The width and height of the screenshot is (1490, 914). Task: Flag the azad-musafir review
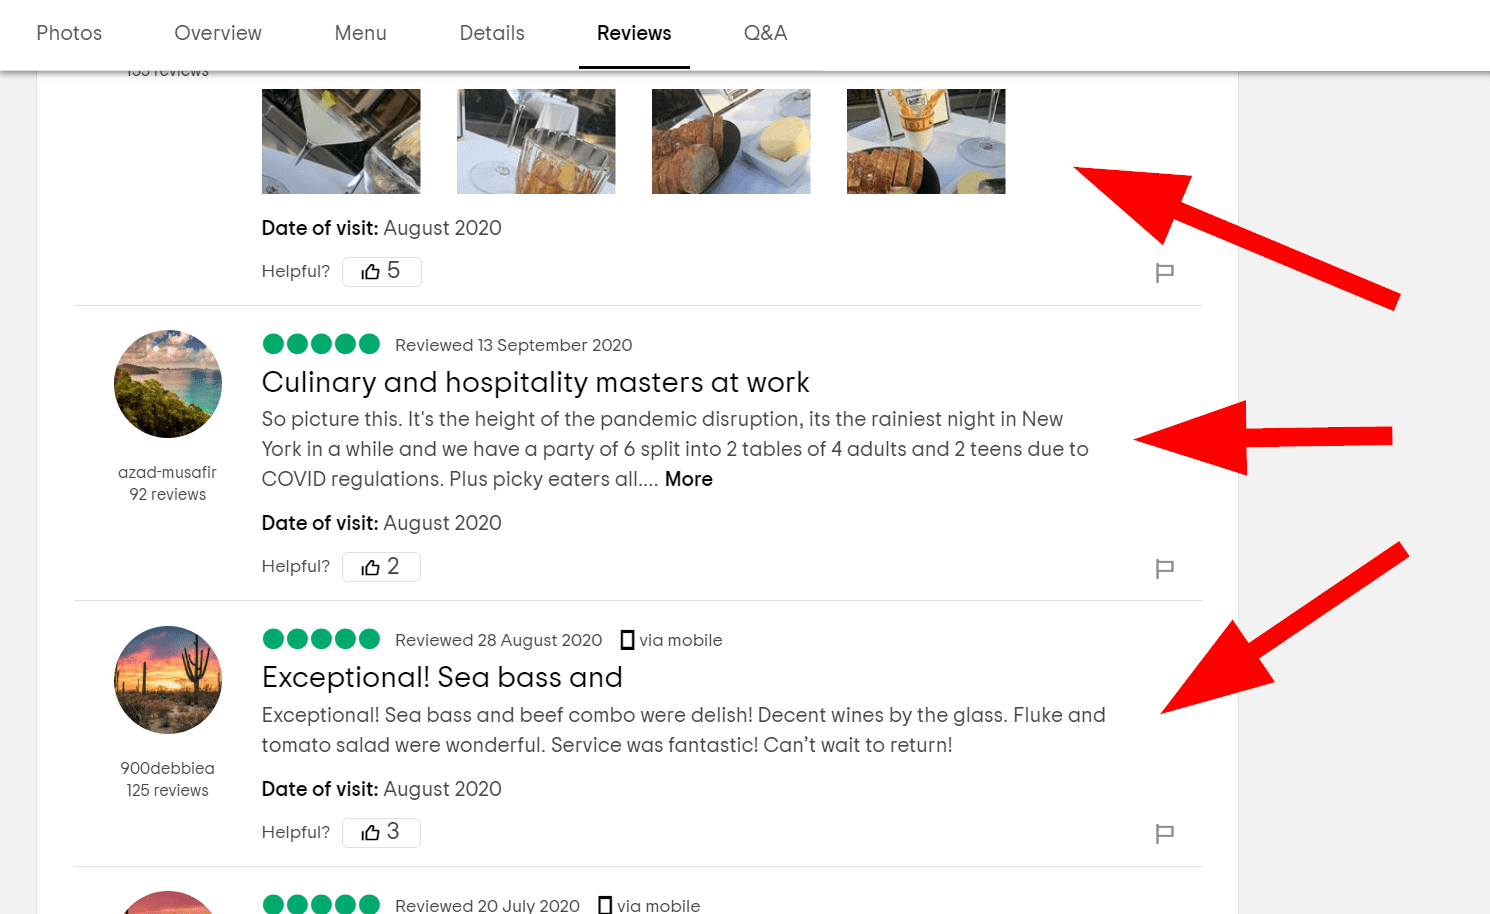click(1164, 568)
